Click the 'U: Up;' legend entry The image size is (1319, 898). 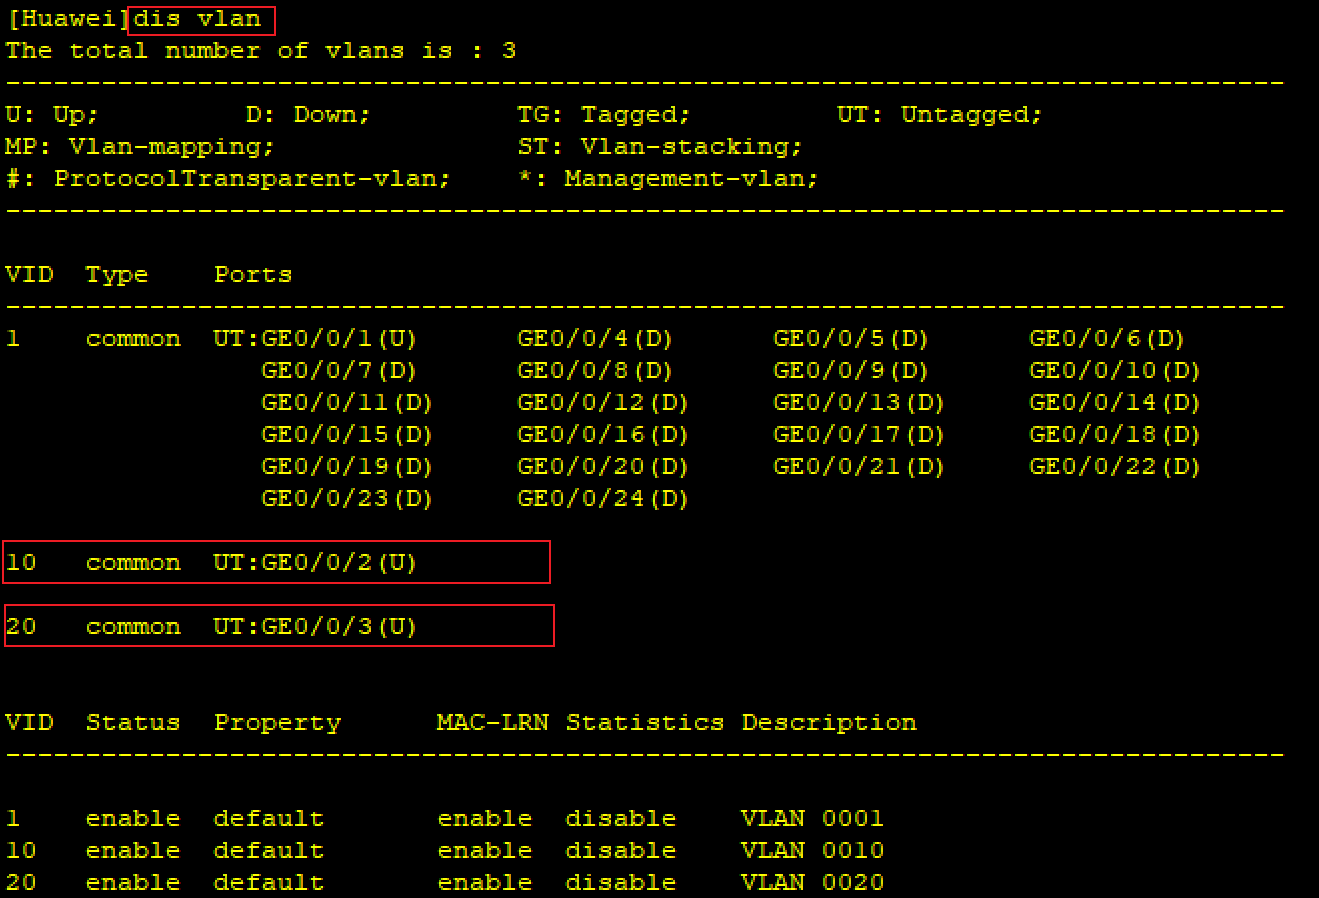click(x=52, y=115)
